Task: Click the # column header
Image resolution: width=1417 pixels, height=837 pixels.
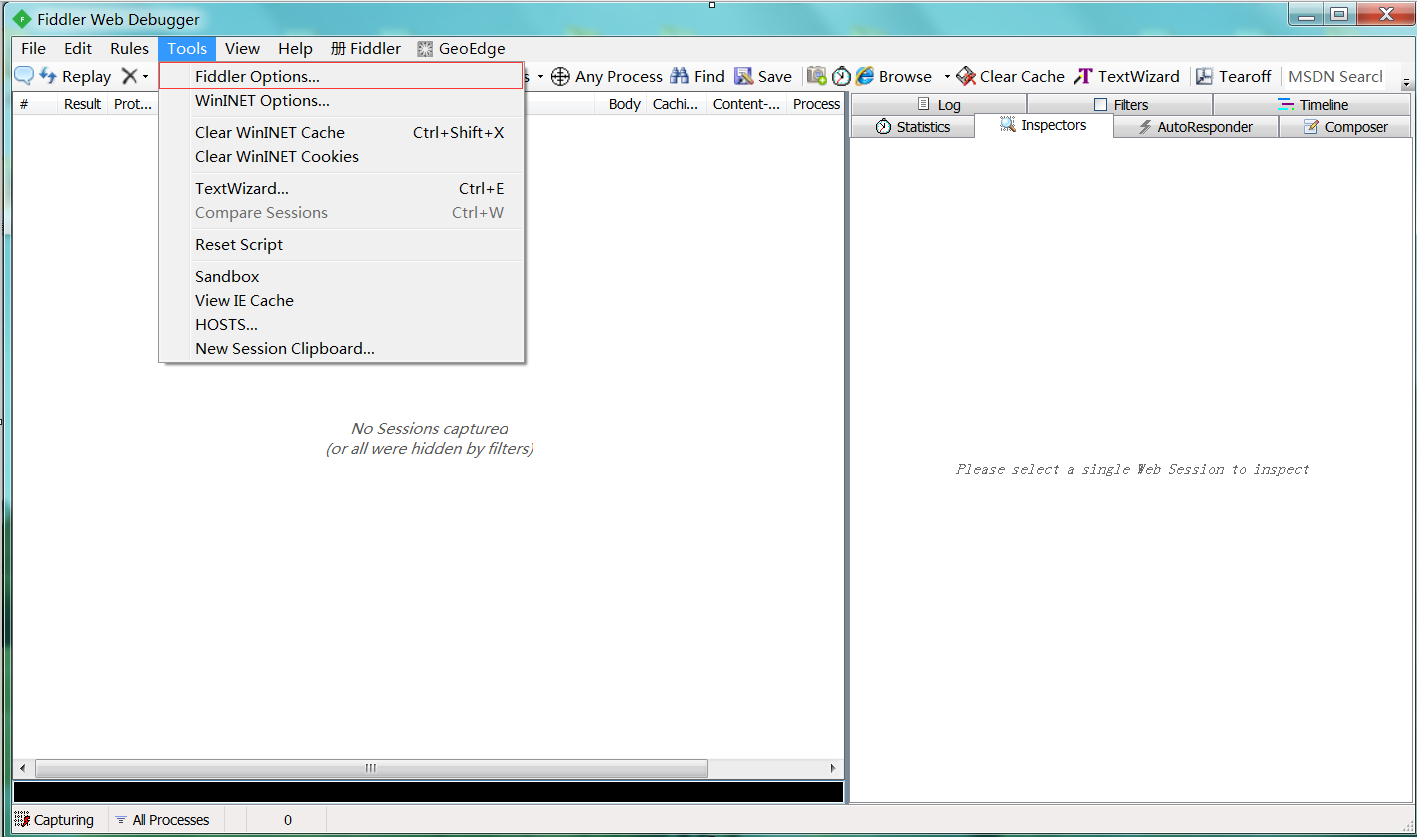Action: tap(35, 104)
